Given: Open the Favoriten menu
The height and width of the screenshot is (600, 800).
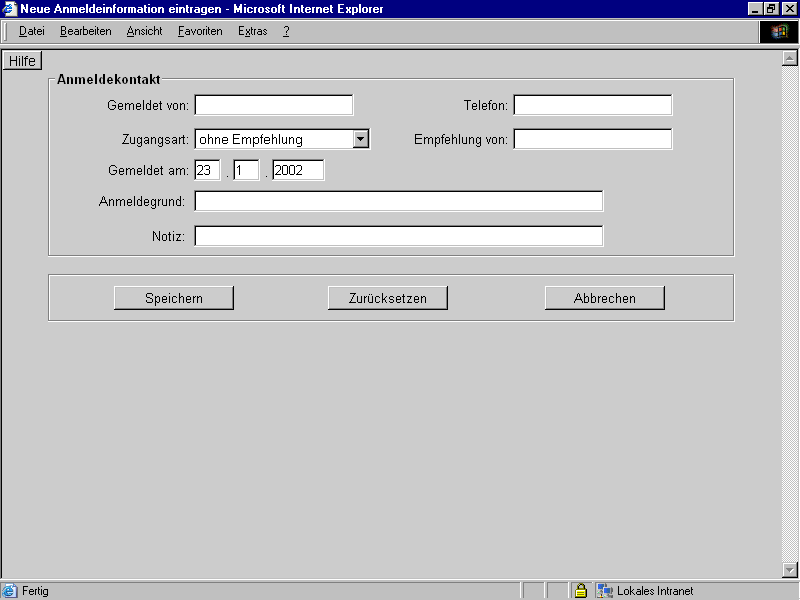Looking at the screenshot, I should 200,31.
